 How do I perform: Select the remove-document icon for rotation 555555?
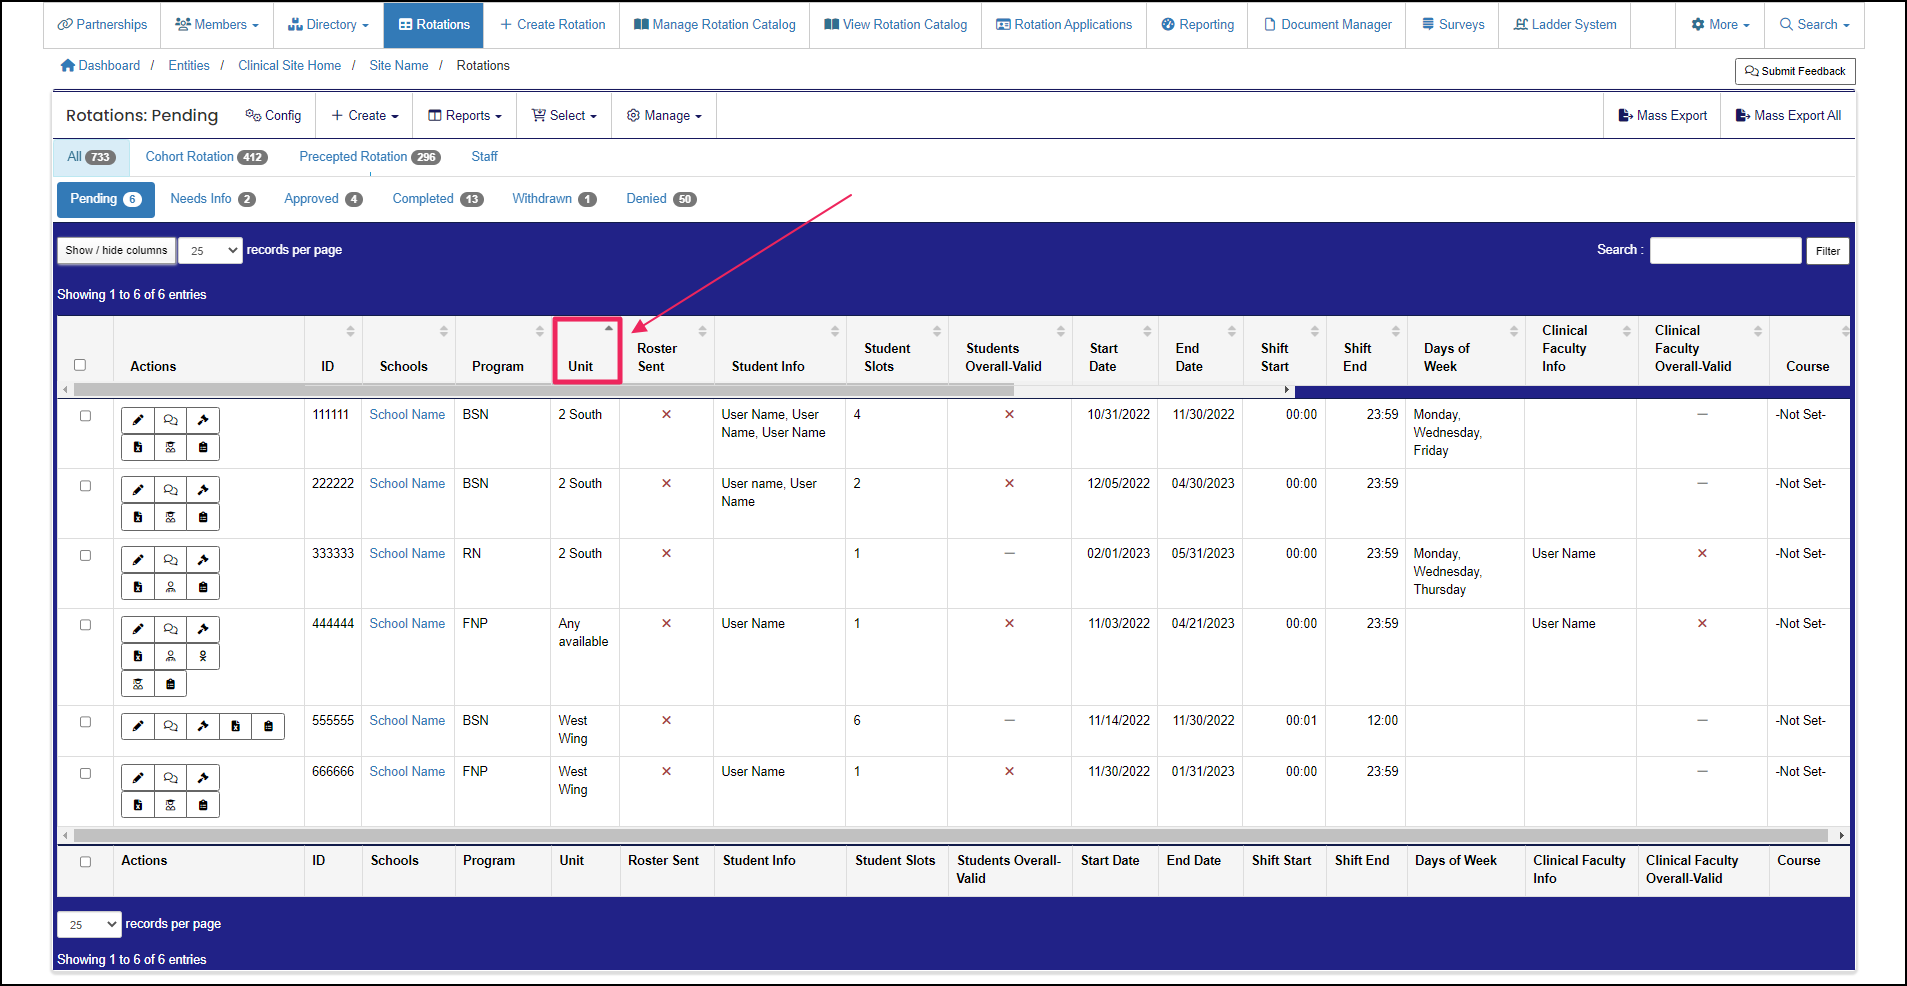click(x=235, y=726)
